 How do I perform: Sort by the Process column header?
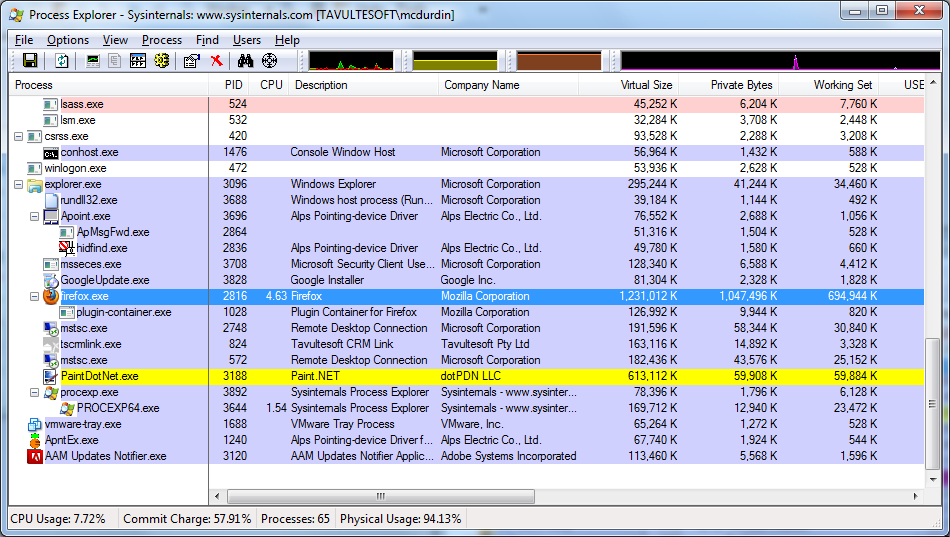point(109,85)
